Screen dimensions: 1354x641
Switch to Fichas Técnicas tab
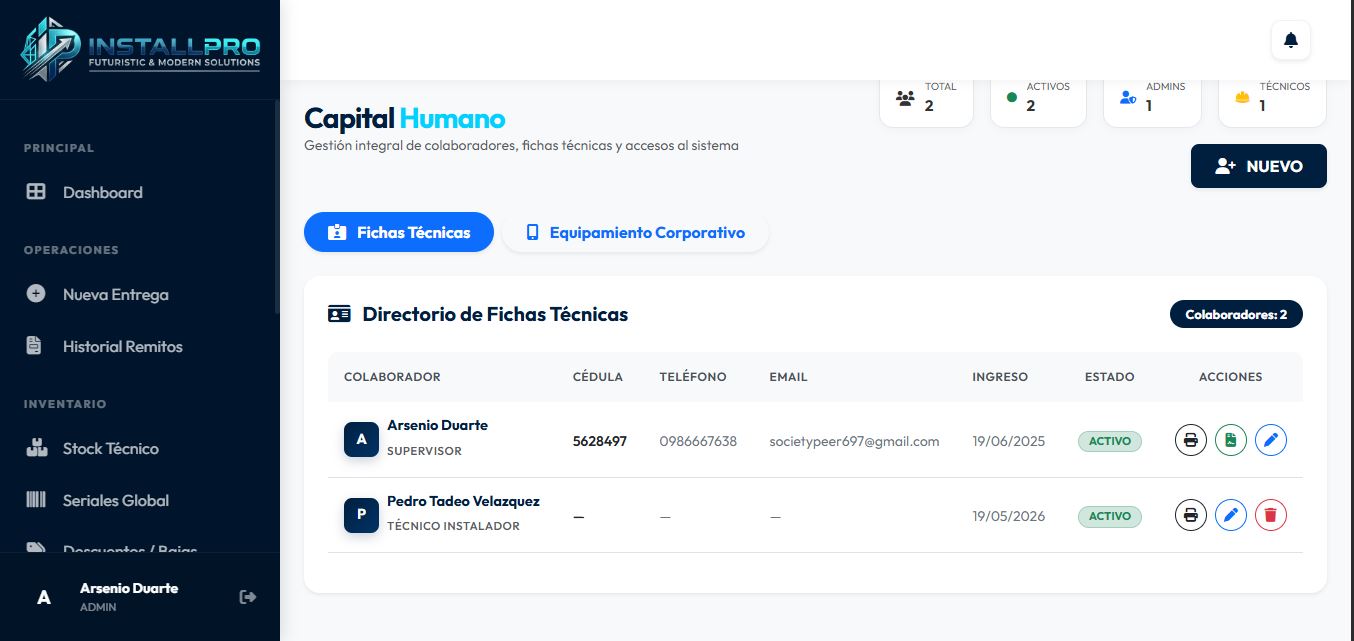point(399,232)
